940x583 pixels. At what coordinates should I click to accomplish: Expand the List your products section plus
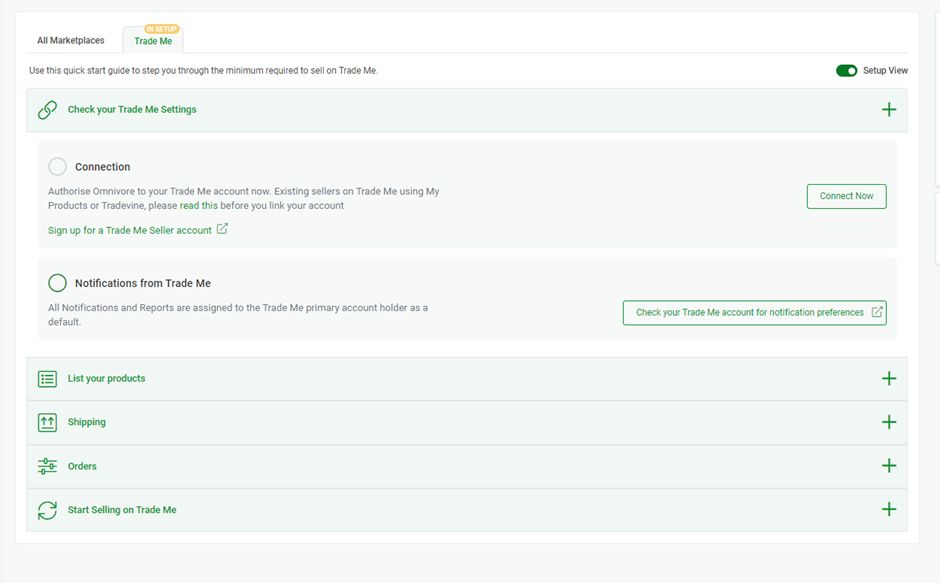(889, 378)
